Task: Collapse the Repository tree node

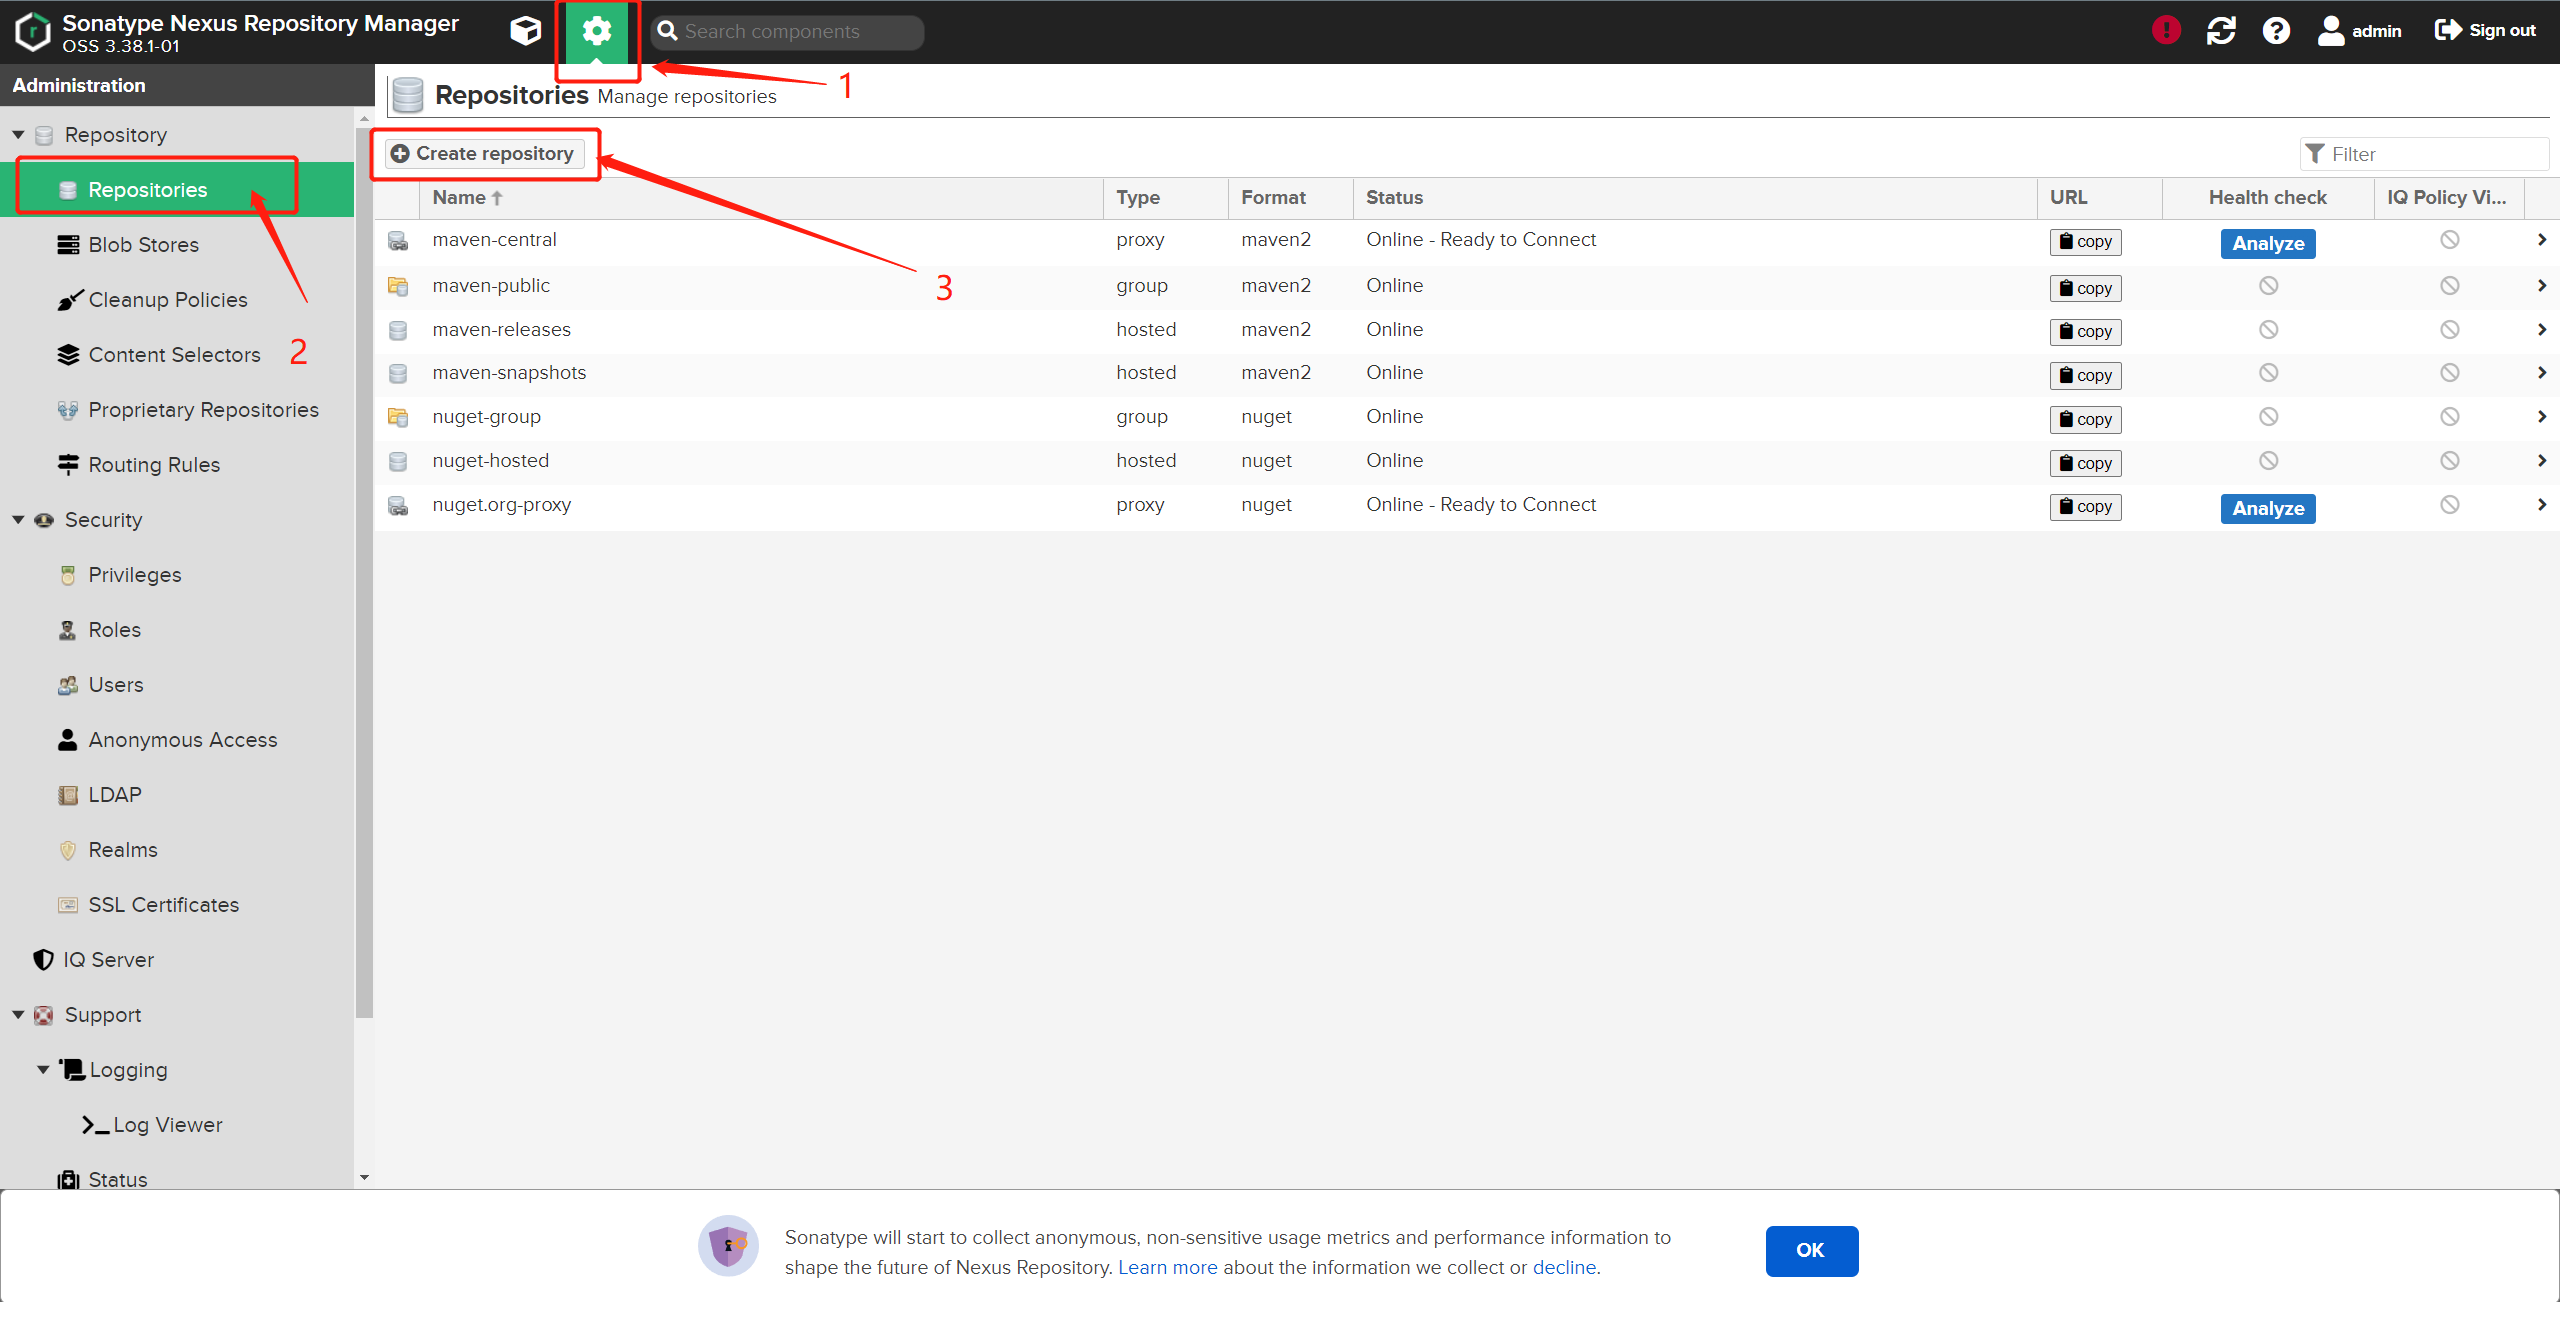Action: 18,134
